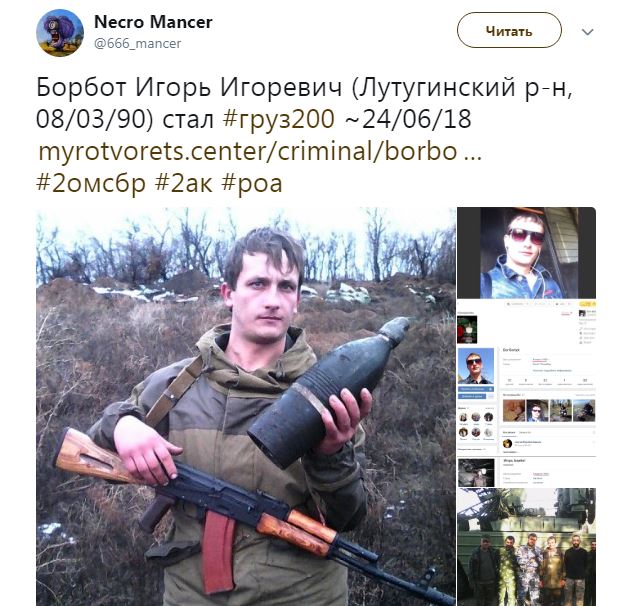Open the sunglasses selfie photo
The image size is (632, 606).
[526, 253]
